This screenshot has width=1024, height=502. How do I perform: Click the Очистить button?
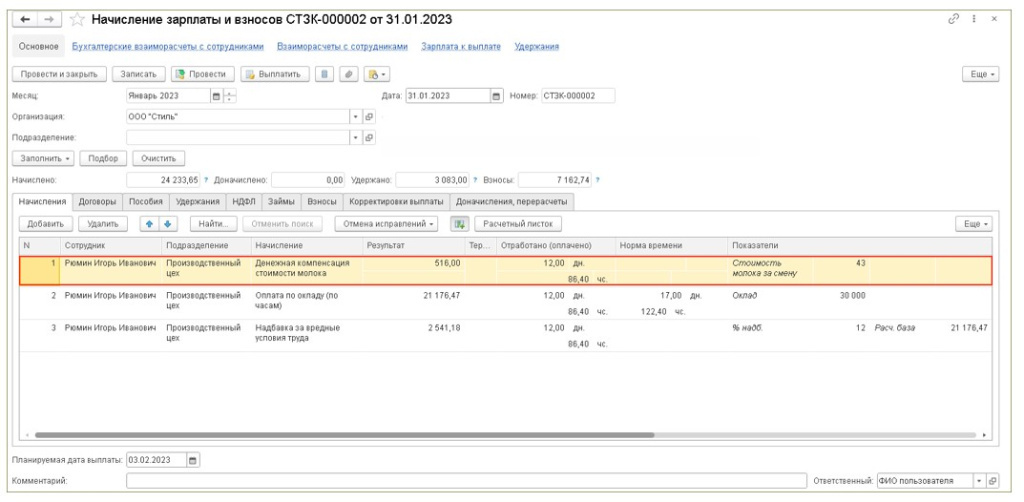[159, 158]
